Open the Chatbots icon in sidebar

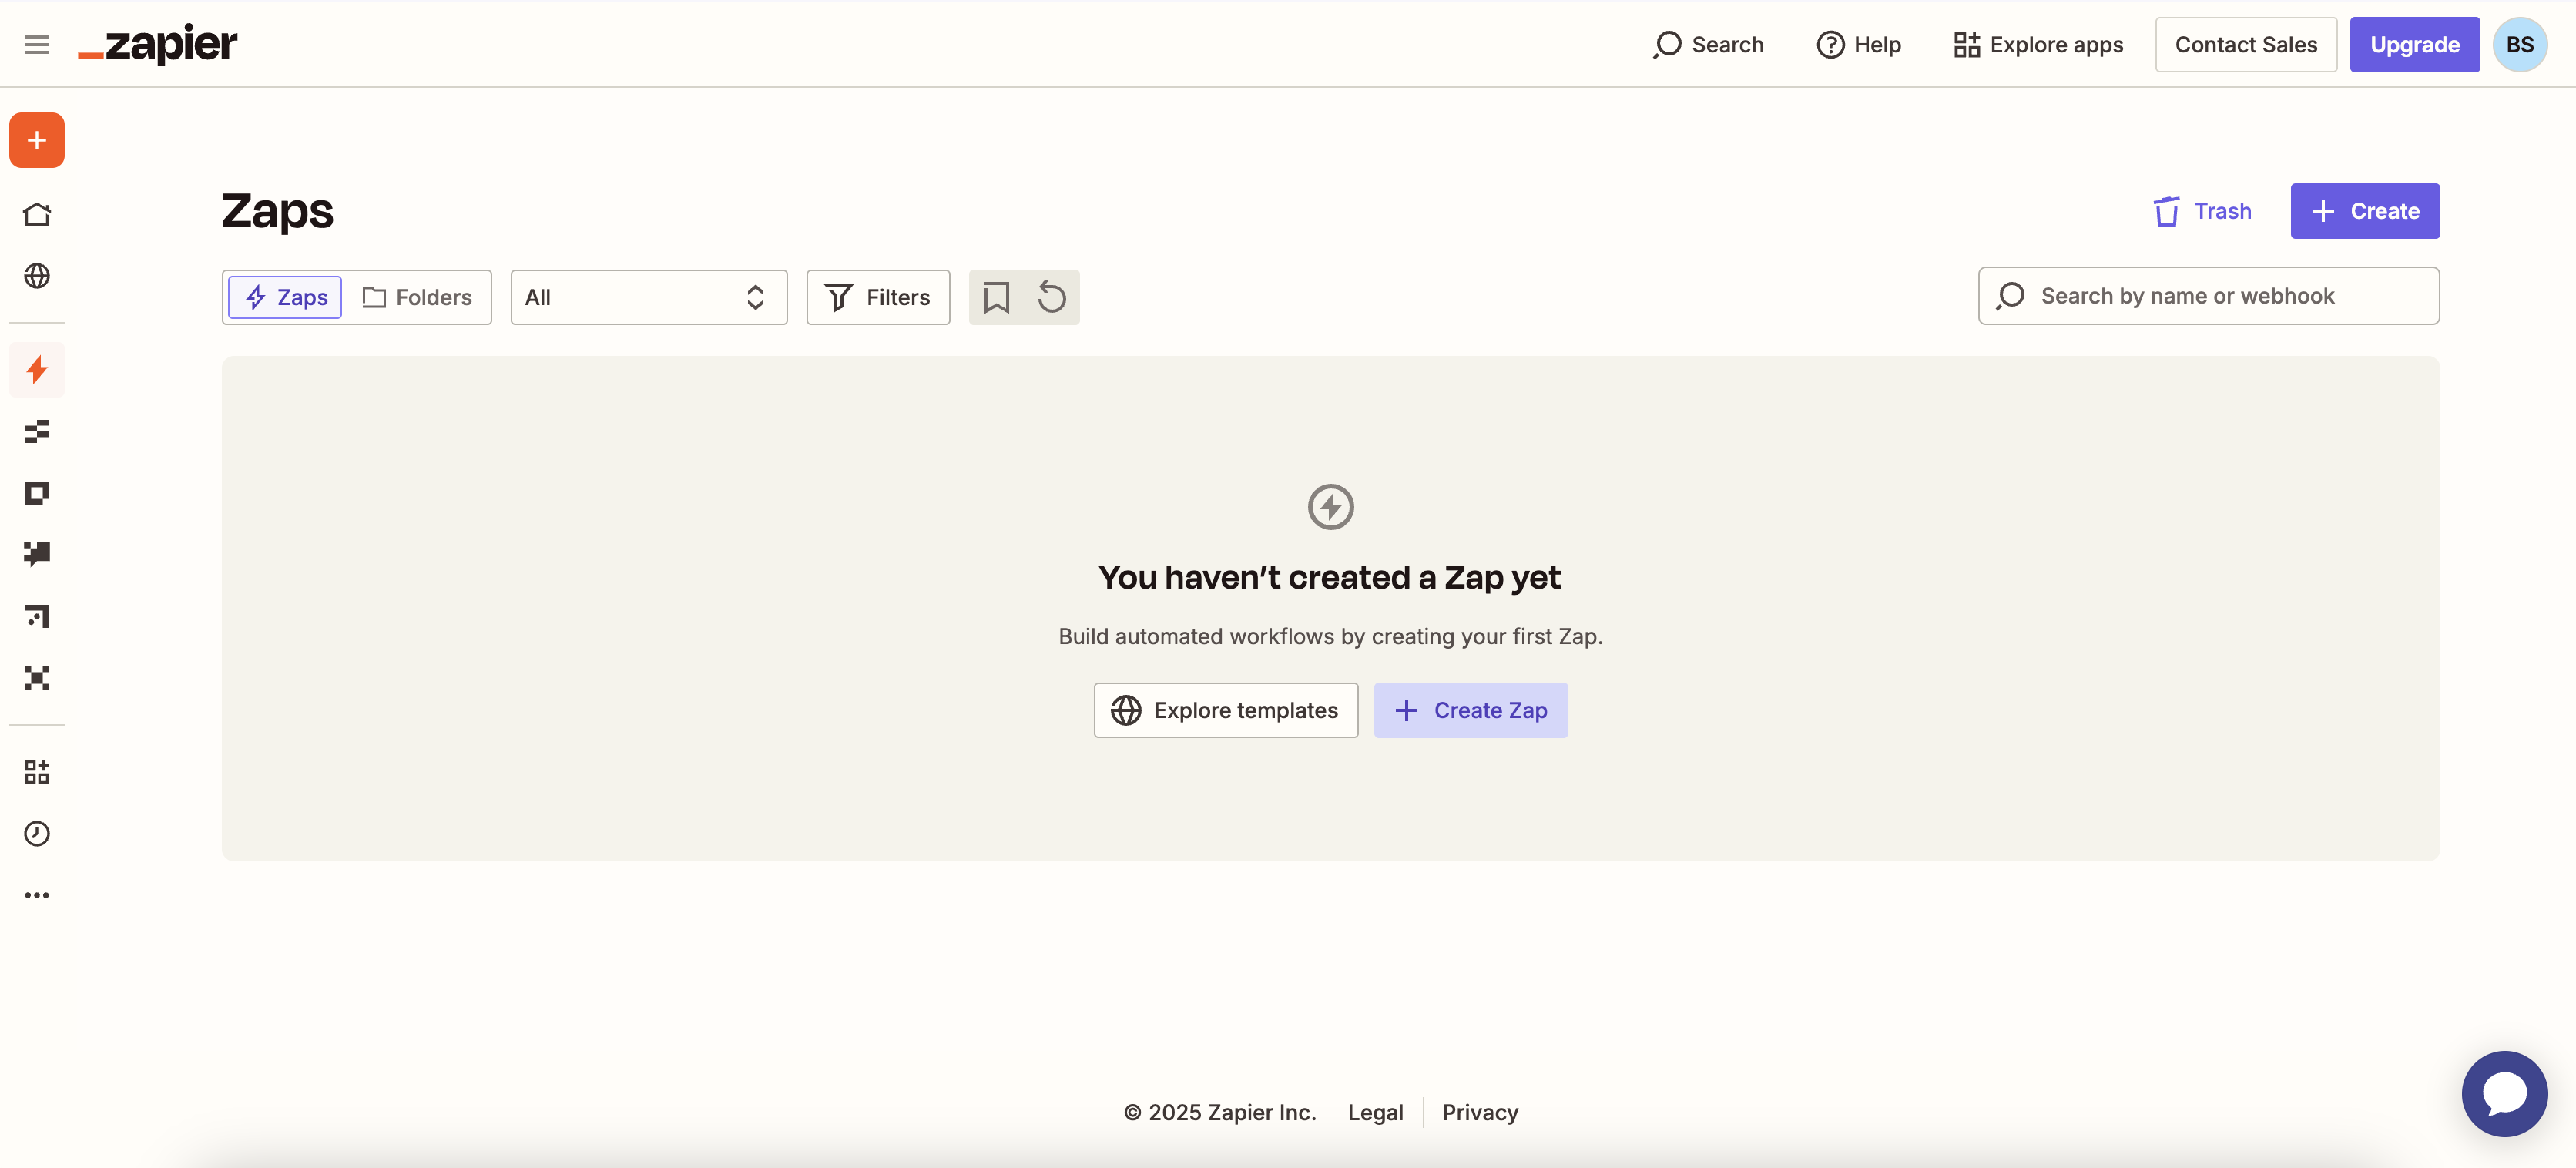click(37, 554)
